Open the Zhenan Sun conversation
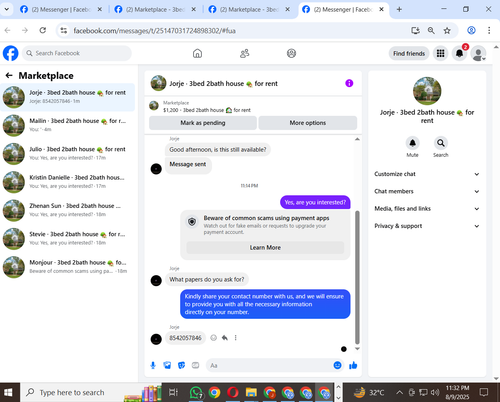 point(68,210)
